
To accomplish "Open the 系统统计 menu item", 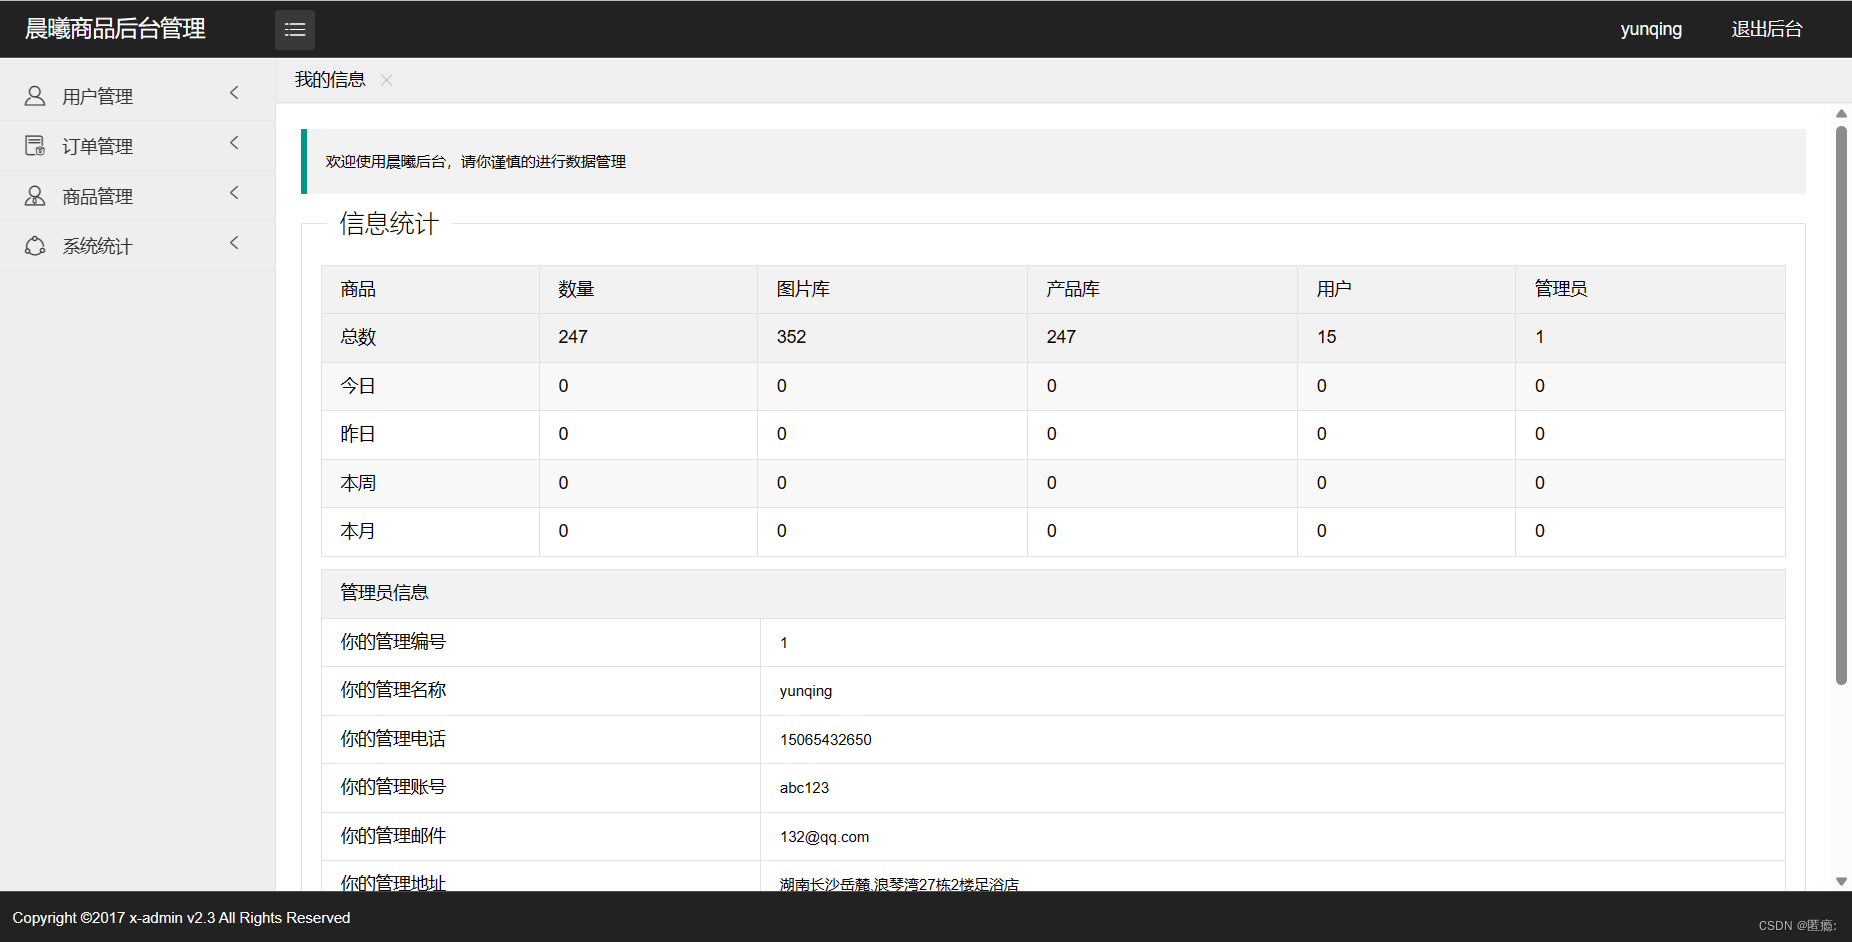I will pyautogui.click(x=137, y=246).
